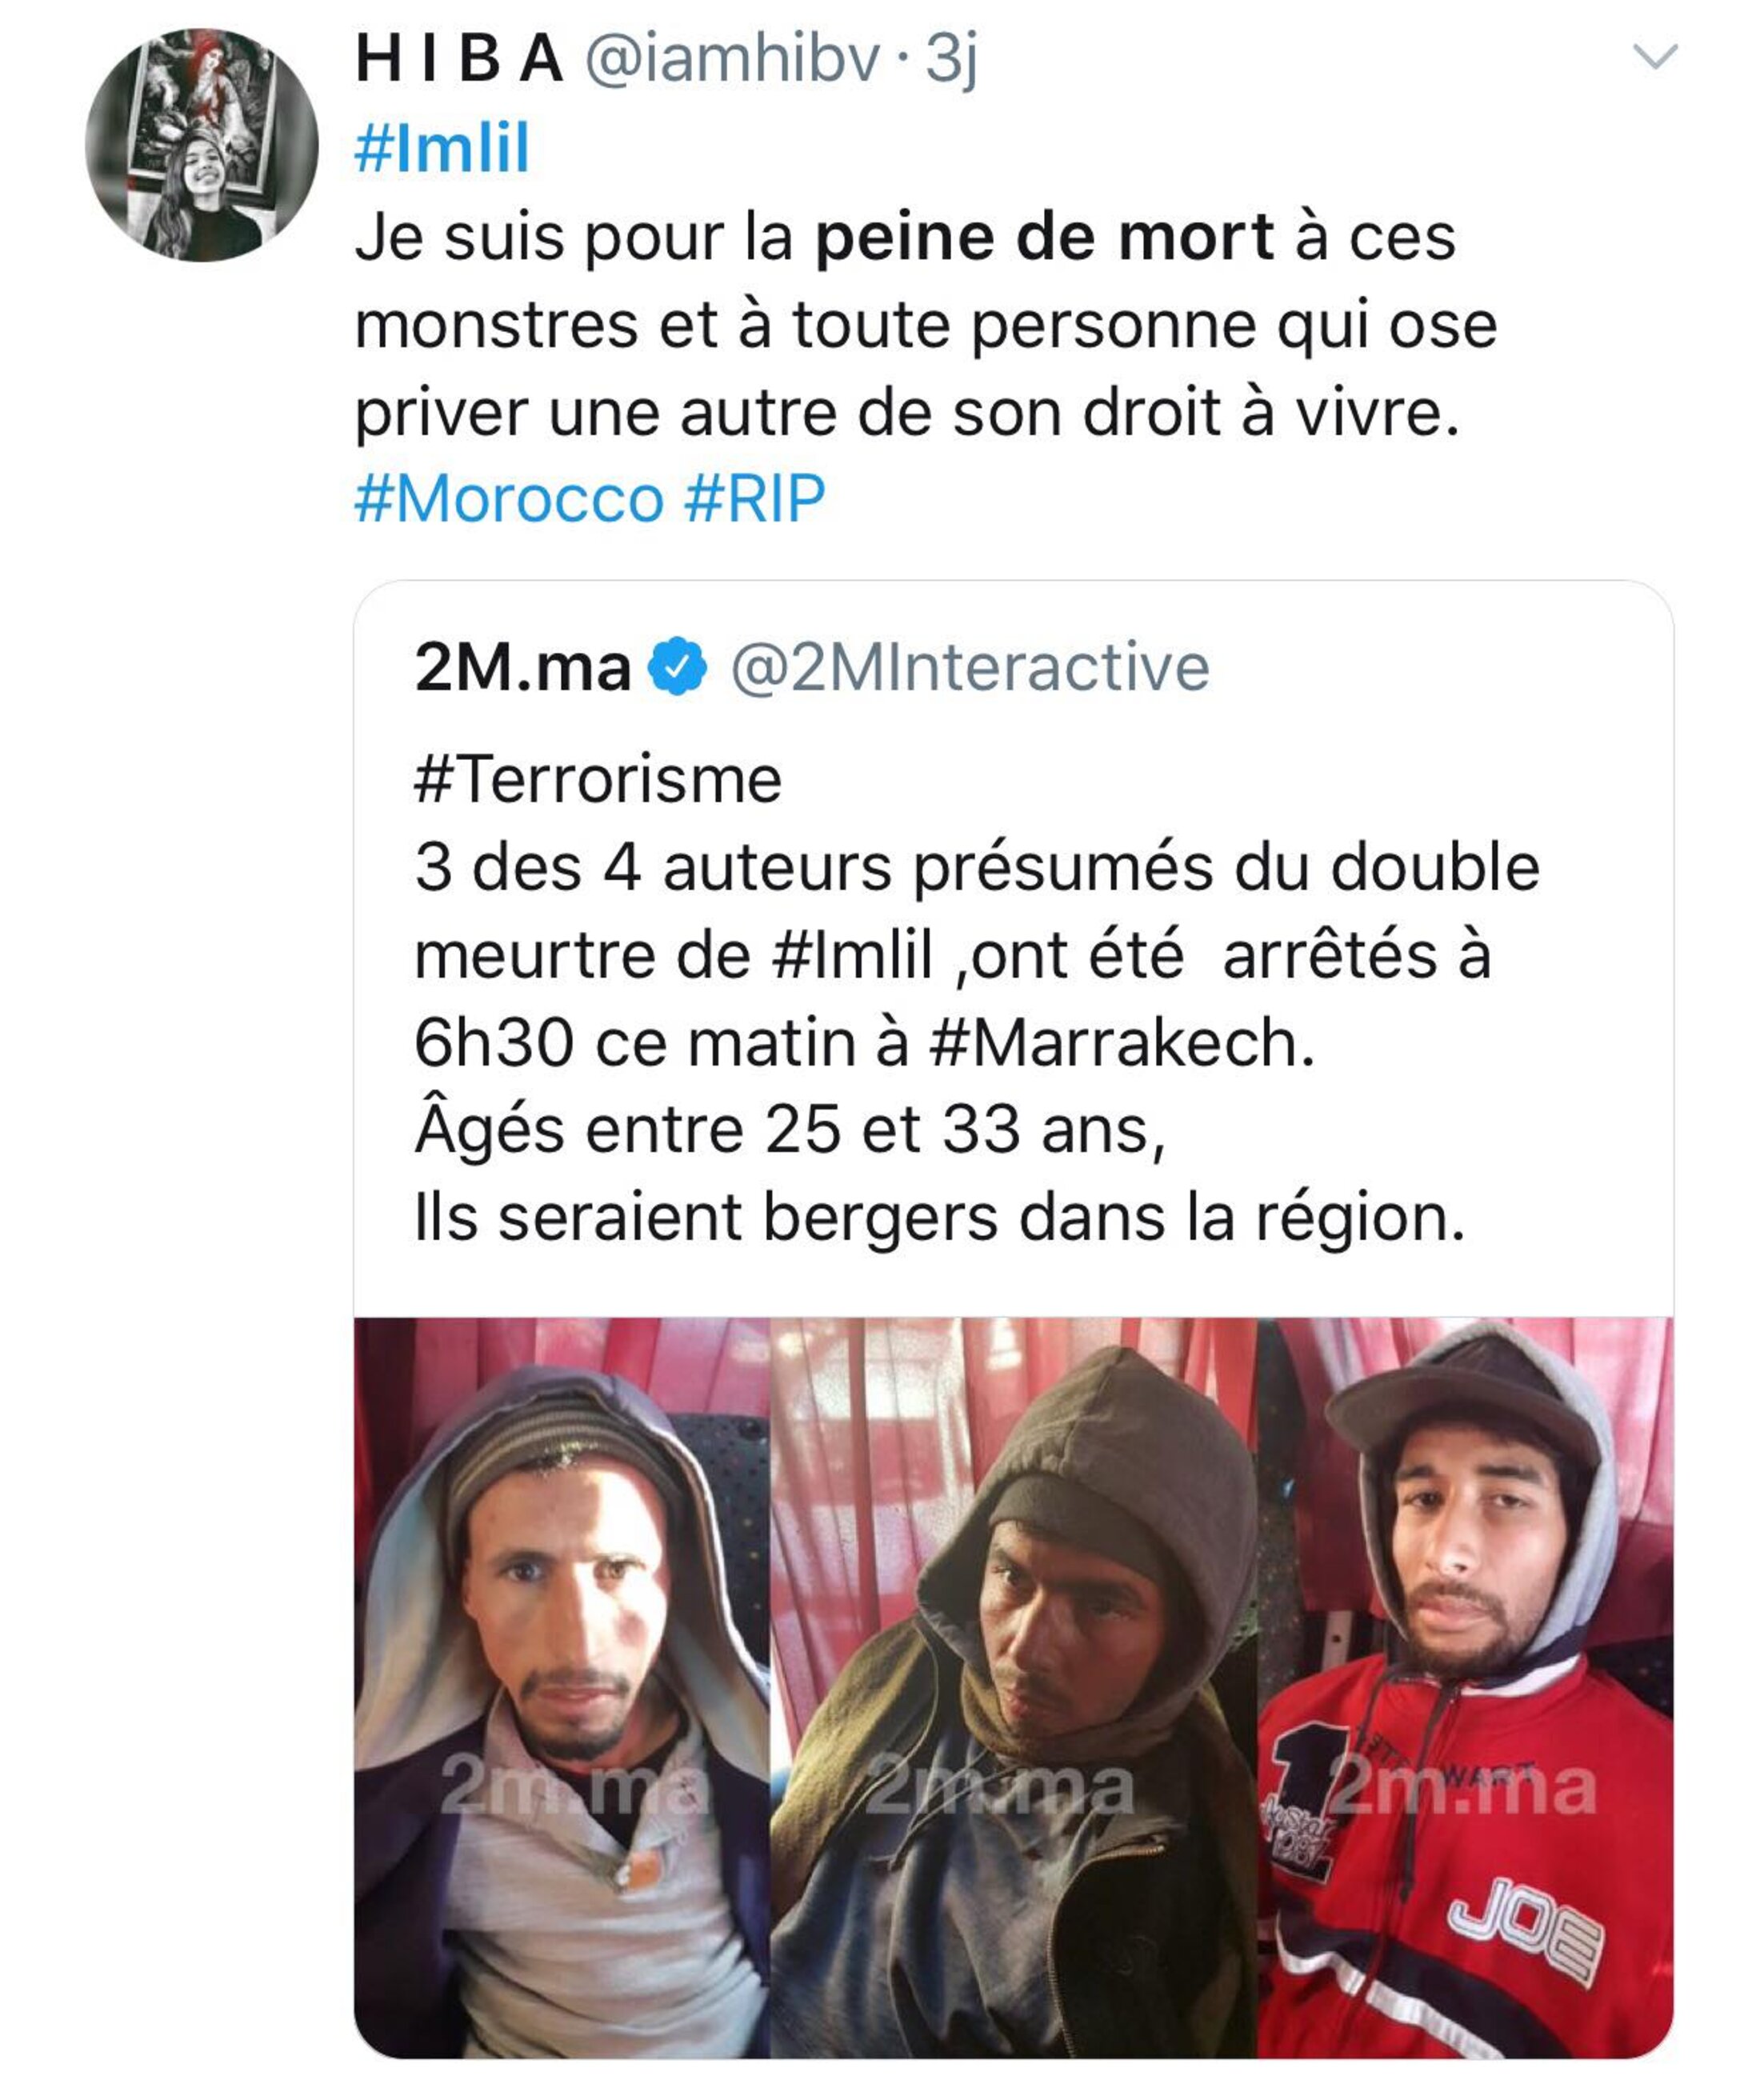Open the #RIP hashtag
The height and width of the screenshot is (2100, 1760).
[x=755, y=498]
